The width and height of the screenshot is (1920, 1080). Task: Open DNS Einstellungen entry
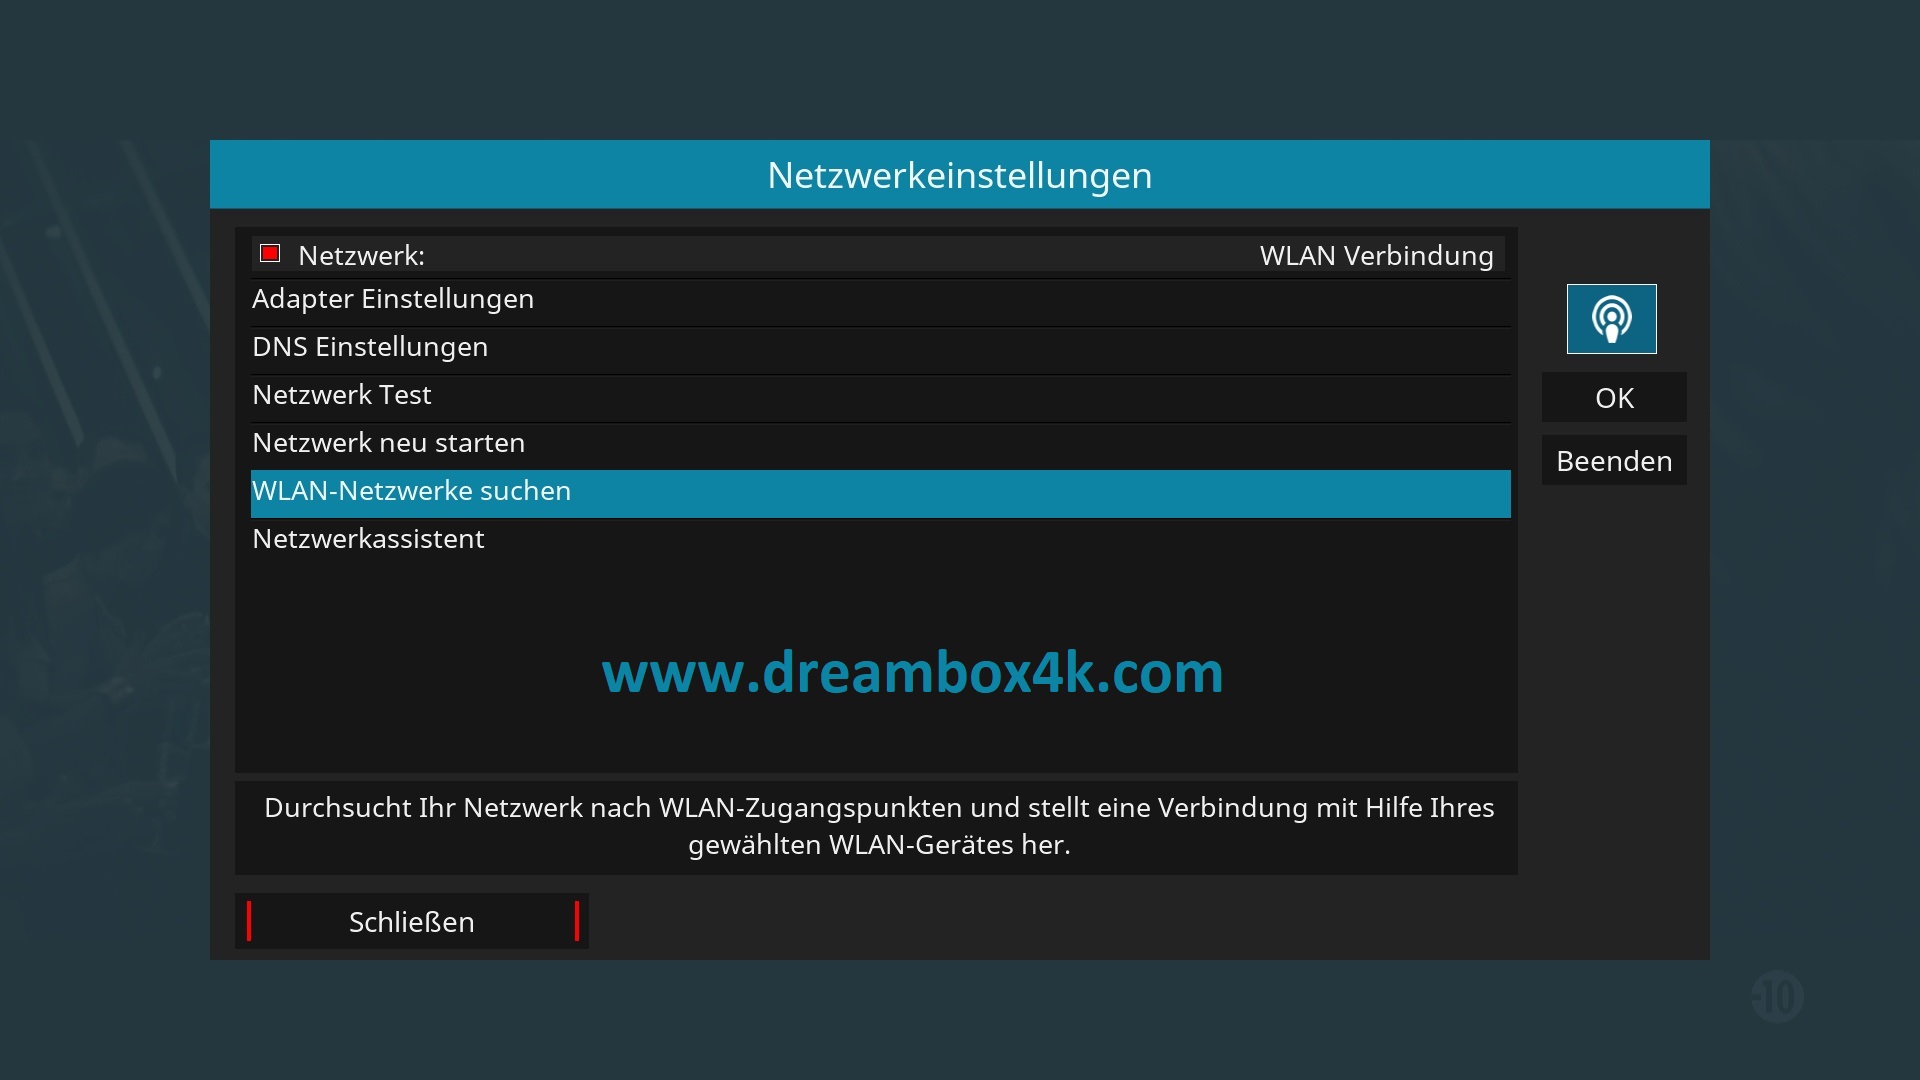880,348
